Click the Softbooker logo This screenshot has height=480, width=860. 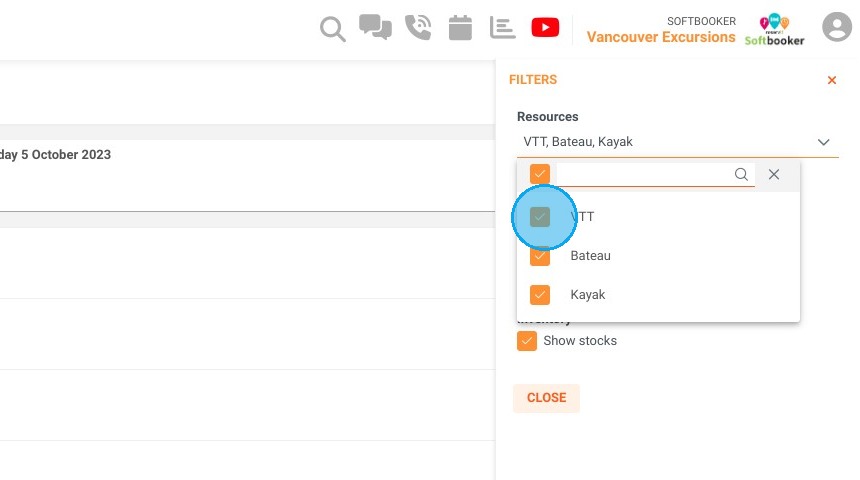pyautogui.click(x=774, y=30)
